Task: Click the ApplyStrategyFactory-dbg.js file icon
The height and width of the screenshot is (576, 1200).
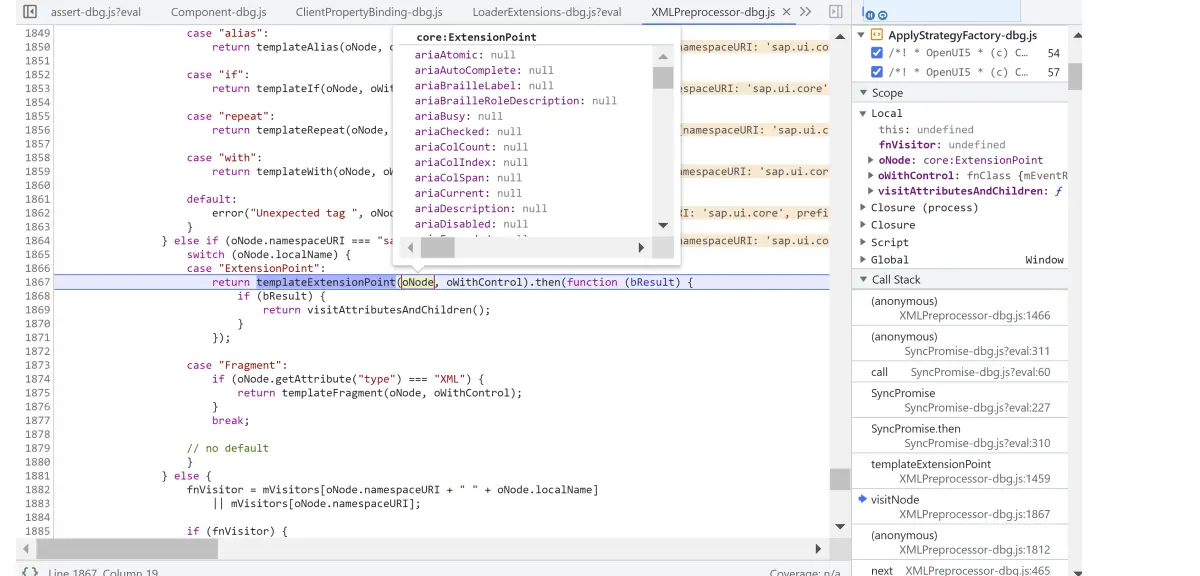Action: (877, 35)
